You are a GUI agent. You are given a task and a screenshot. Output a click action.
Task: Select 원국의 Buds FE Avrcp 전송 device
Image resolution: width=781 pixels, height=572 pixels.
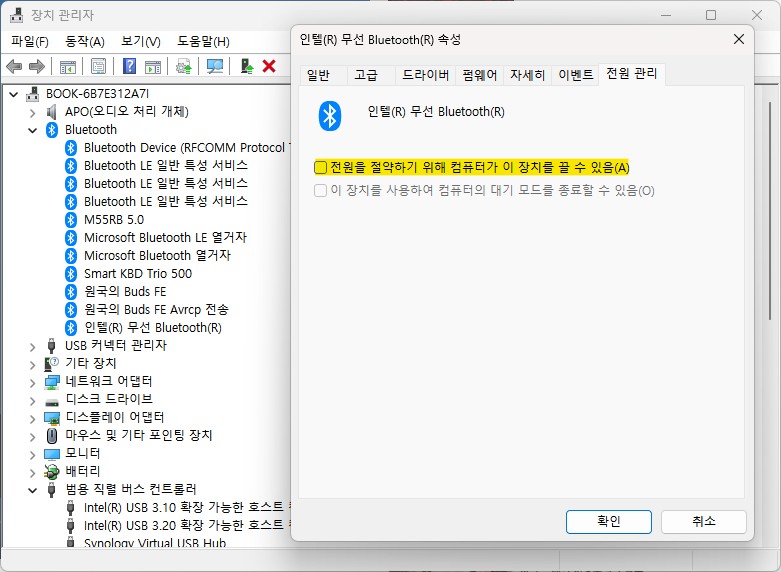coord(156,310)
